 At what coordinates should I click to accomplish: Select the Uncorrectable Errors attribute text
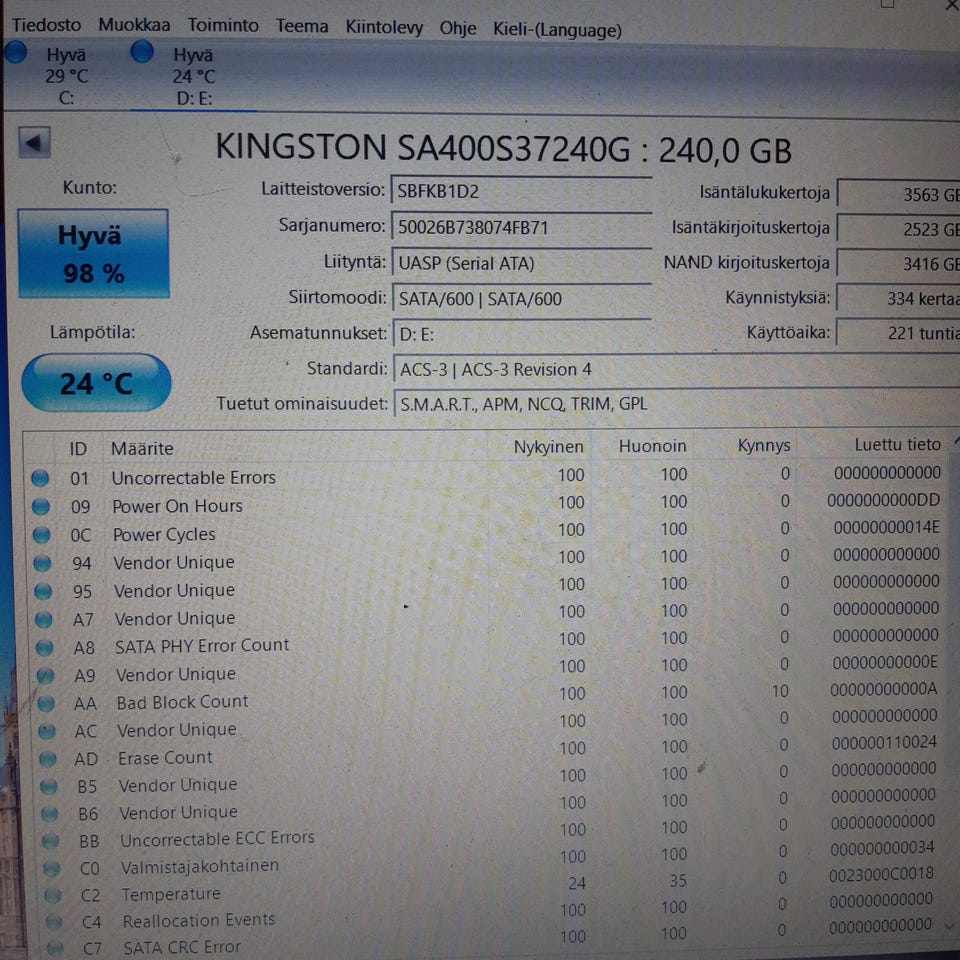pos(193,477)
